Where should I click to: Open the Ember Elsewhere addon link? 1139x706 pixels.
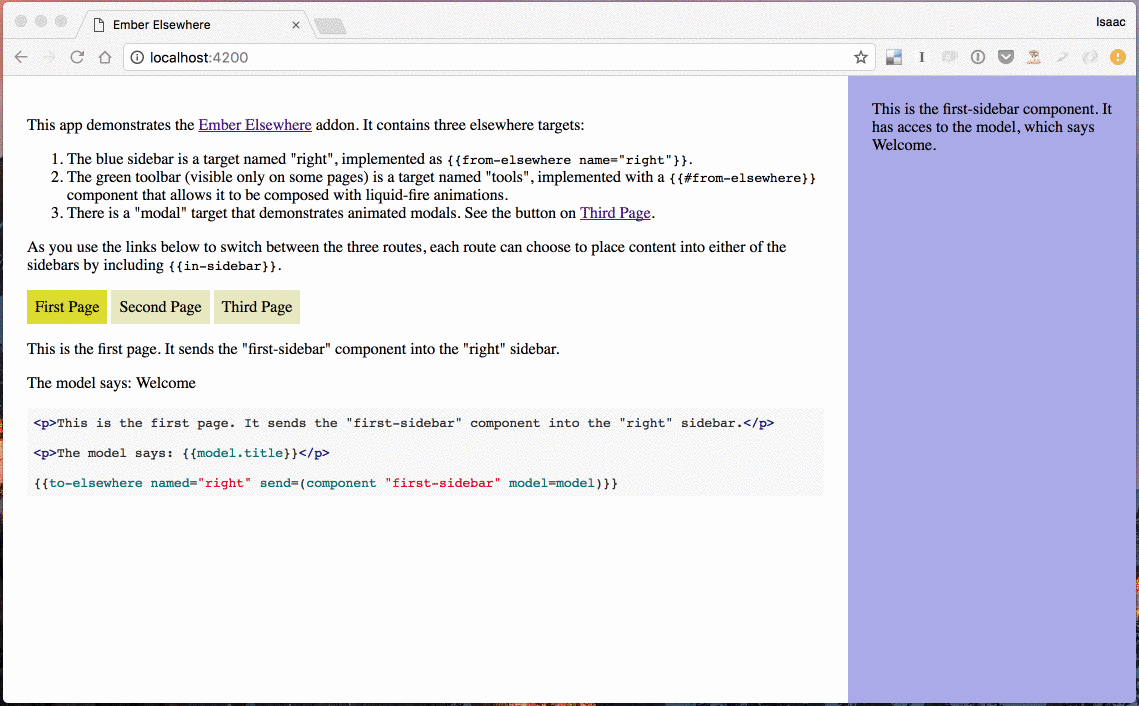(255, 125)
